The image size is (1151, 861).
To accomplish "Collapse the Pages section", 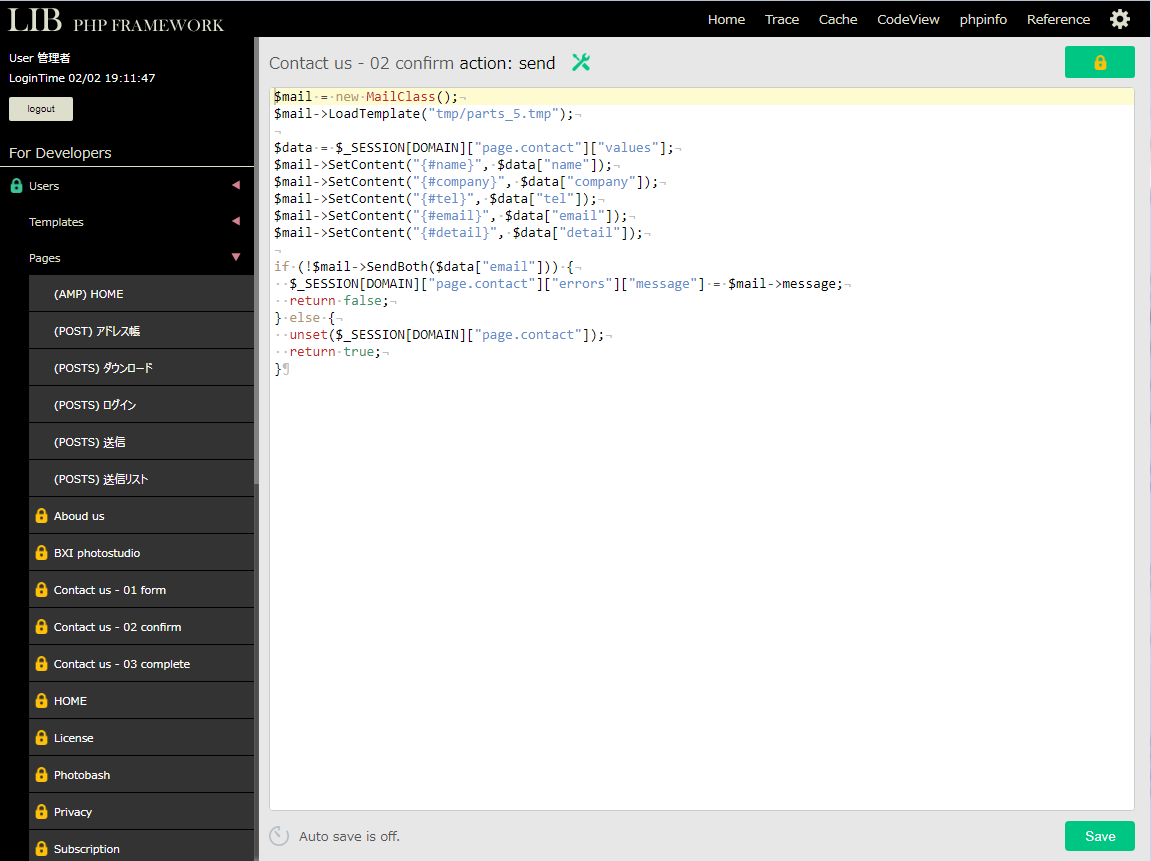I will click(x=236, y=257).
